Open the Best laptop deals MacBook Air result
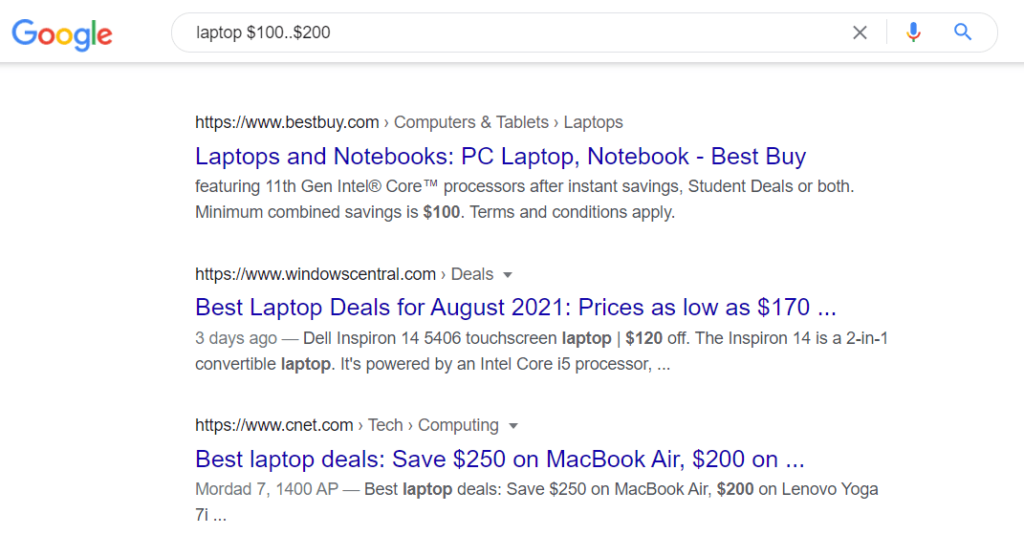Screen dimensions: 1024x556 (x=499, y=459)
